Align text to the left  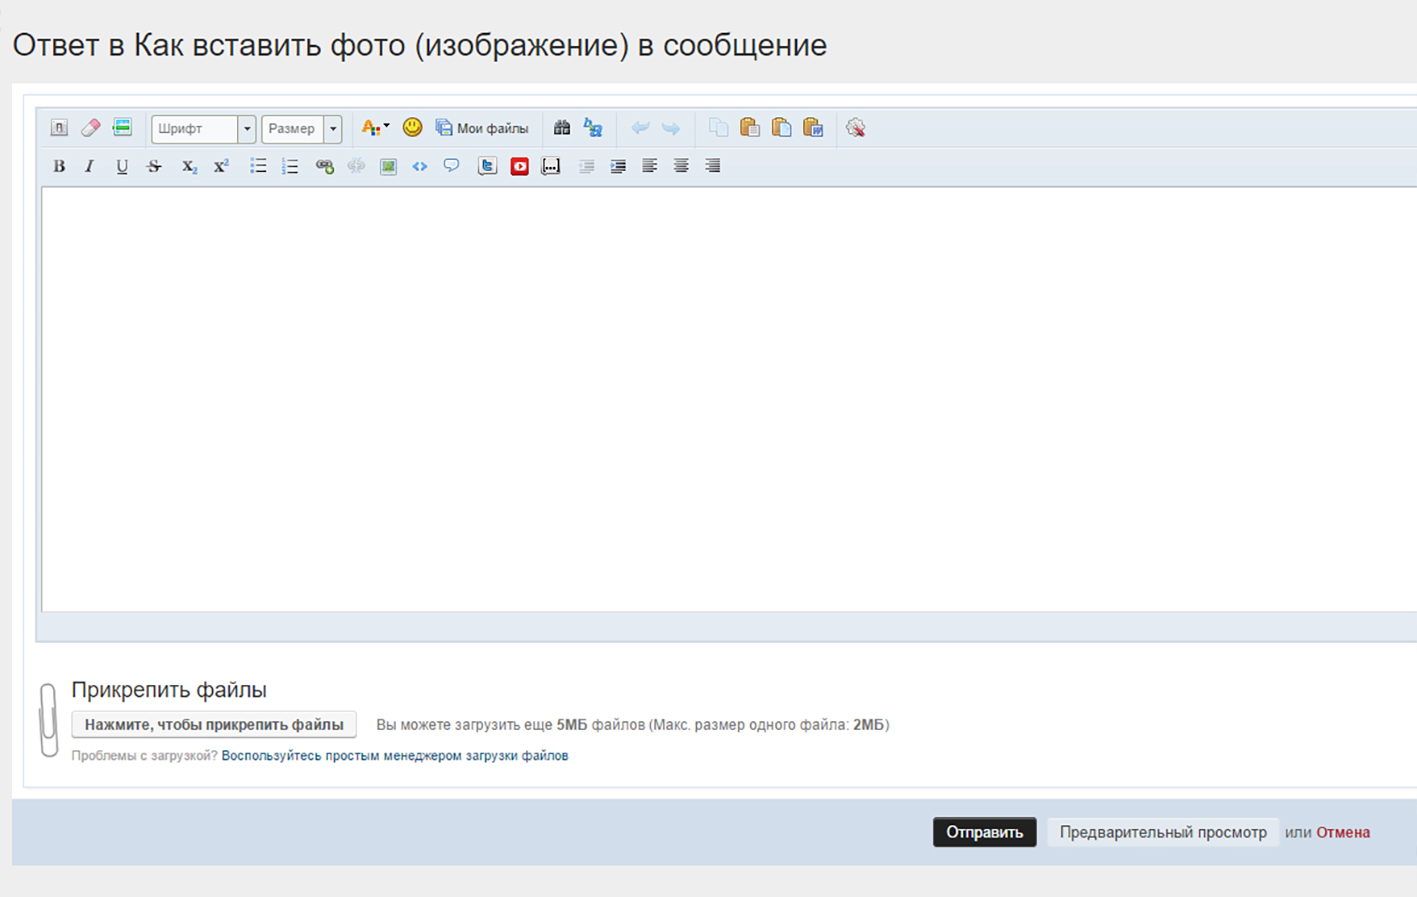[650, 166]
